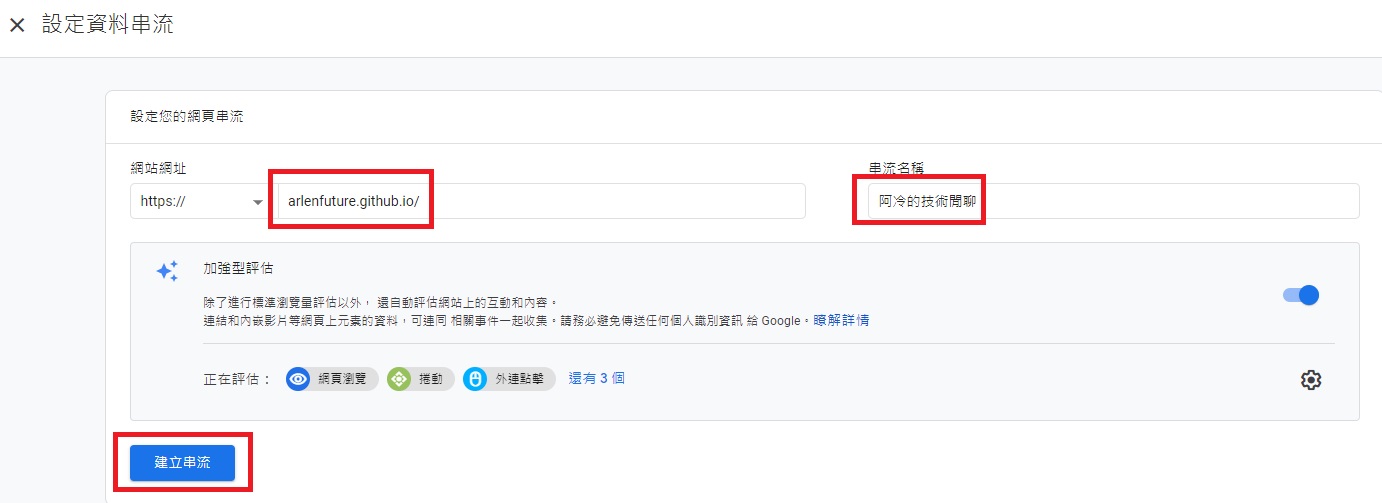Close the 設定資料串流 panel with X
This screenshot has height=503, width=1382.
(17, 25)
